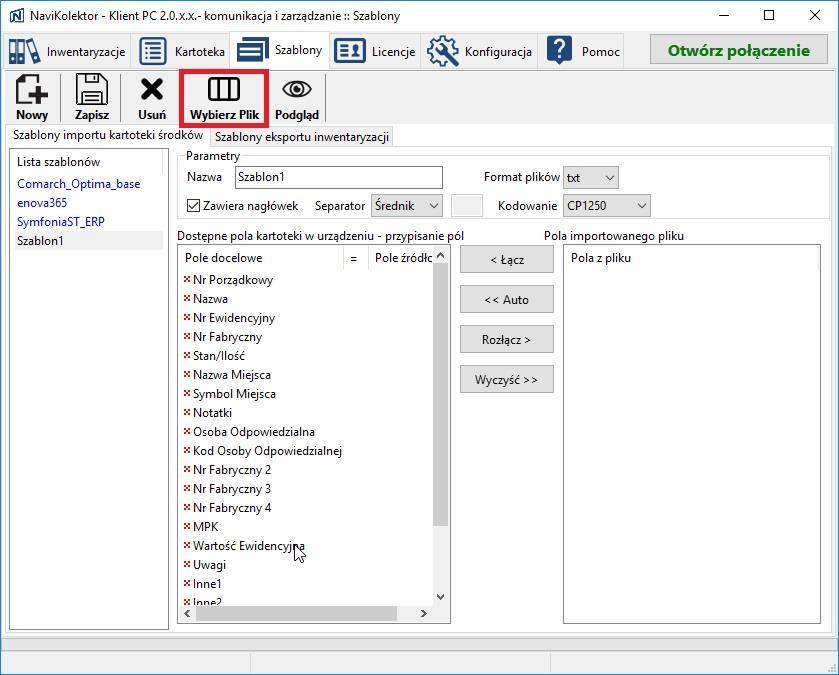Select Nr Fabryczny field row
This screenshot has width=839, height=675.
tap(308, 337)
